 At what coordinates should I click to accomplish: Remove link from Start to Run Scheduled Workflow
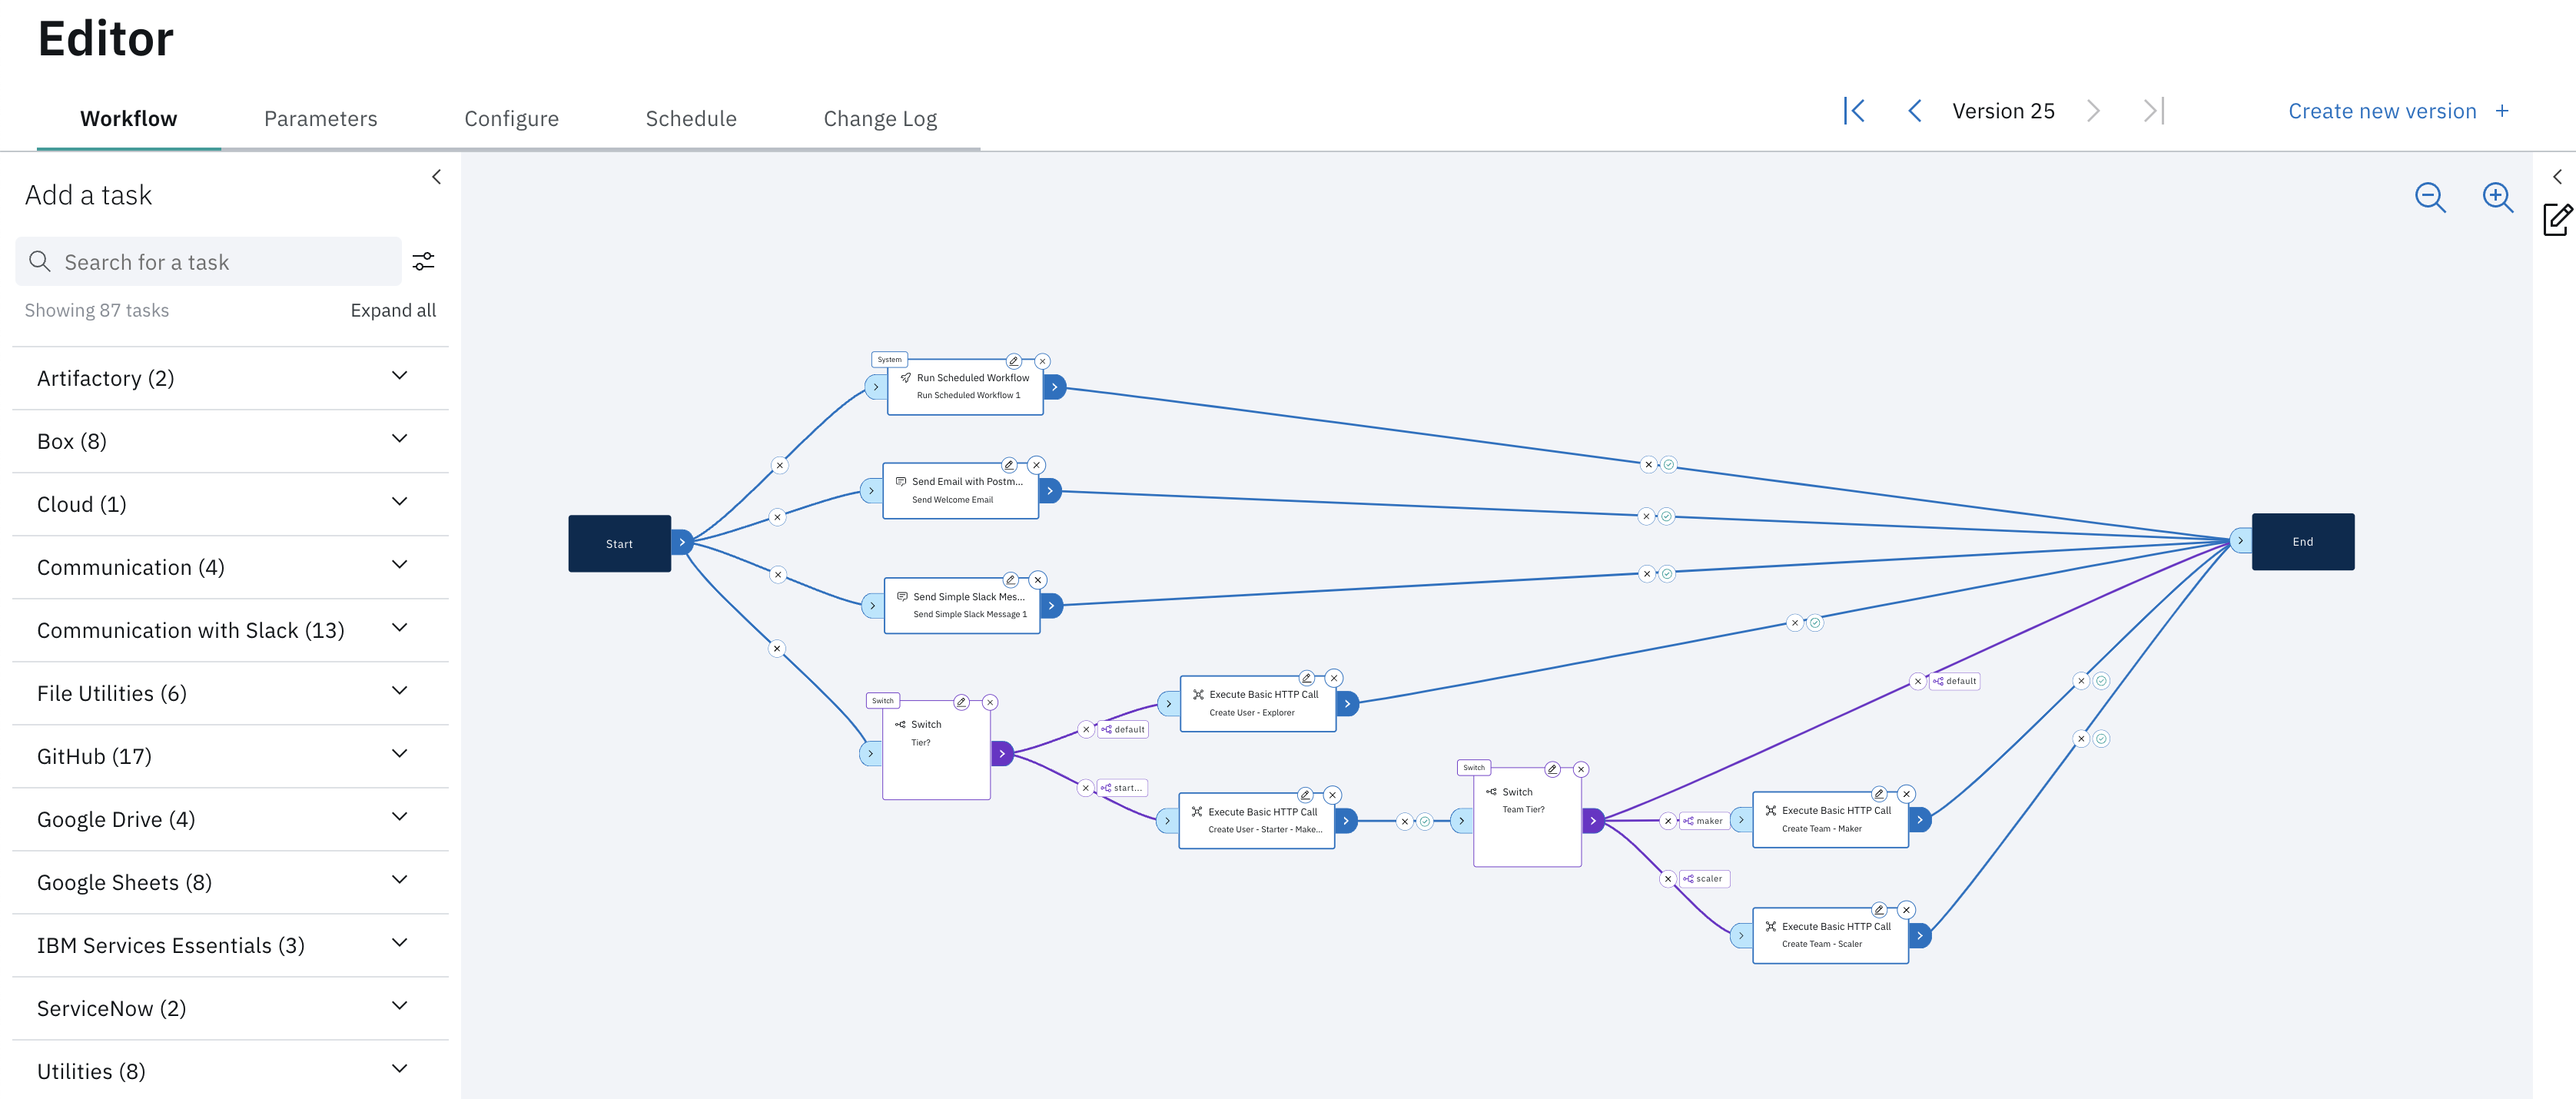point(780,465)
